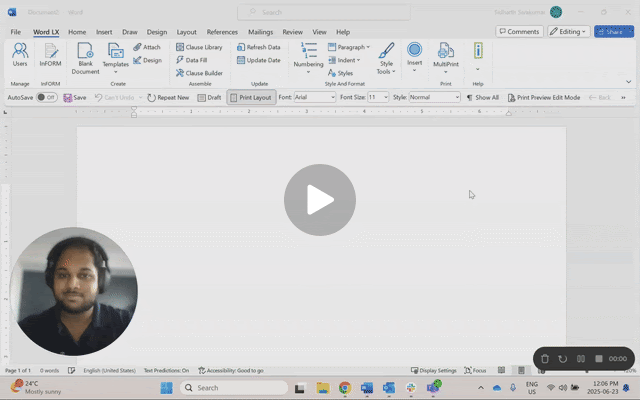Click the Clause Library icon

coord(199,47)
